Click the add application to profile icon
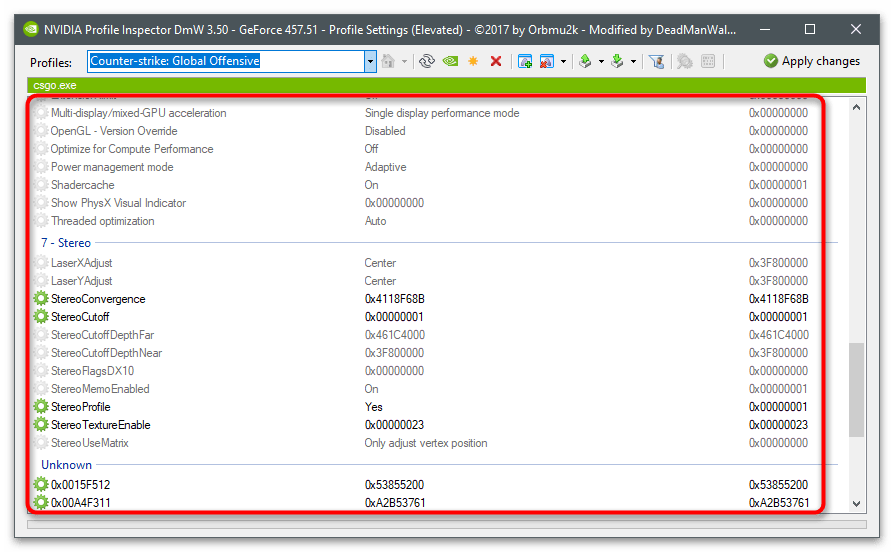The height and width of the screenshot is (552, 894). (x=525, y=61)
